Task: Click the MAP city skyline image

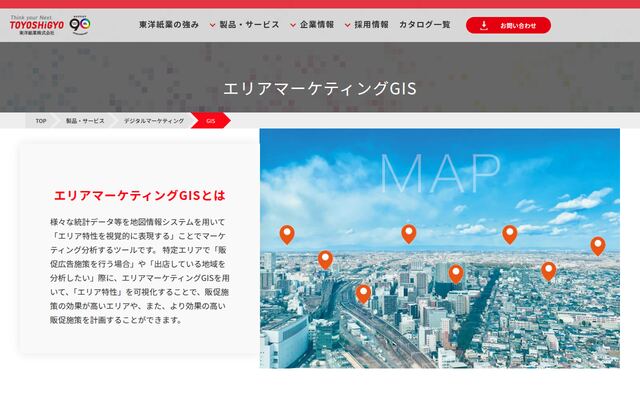Action: (440, 248)
